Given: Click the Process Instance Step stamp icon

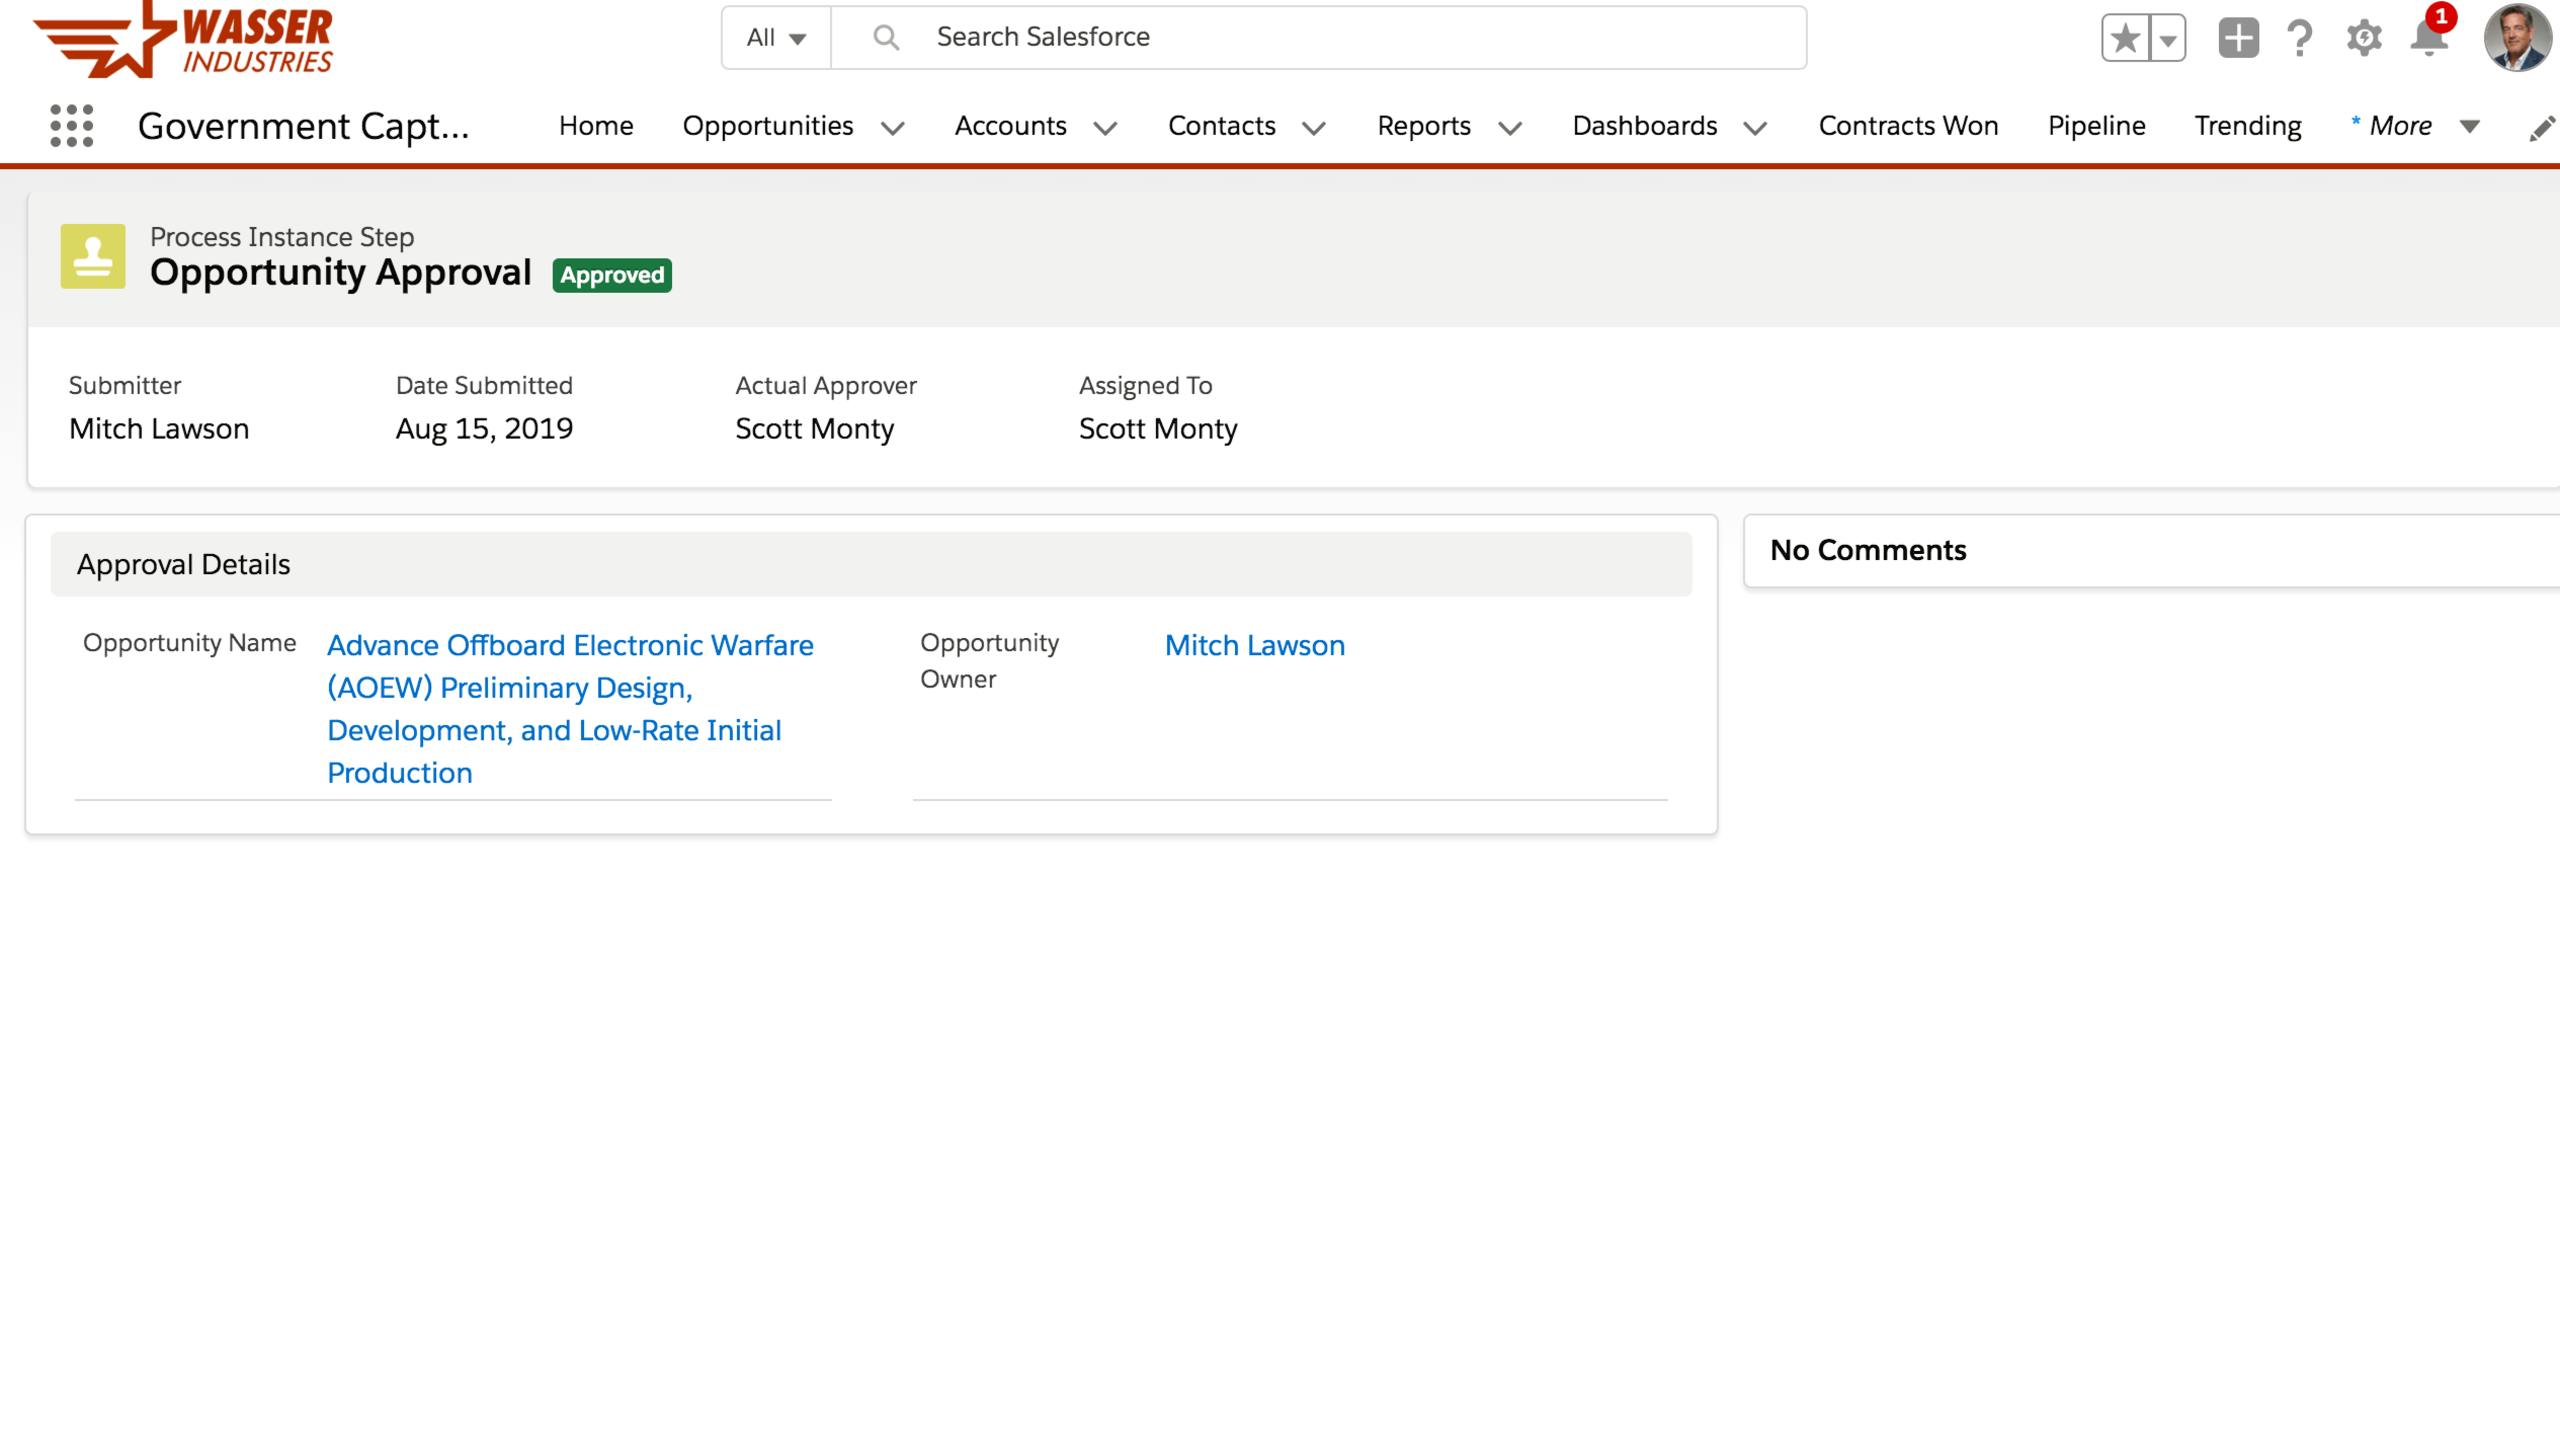Looking at the screenshot, I should (x=93, y=256).
